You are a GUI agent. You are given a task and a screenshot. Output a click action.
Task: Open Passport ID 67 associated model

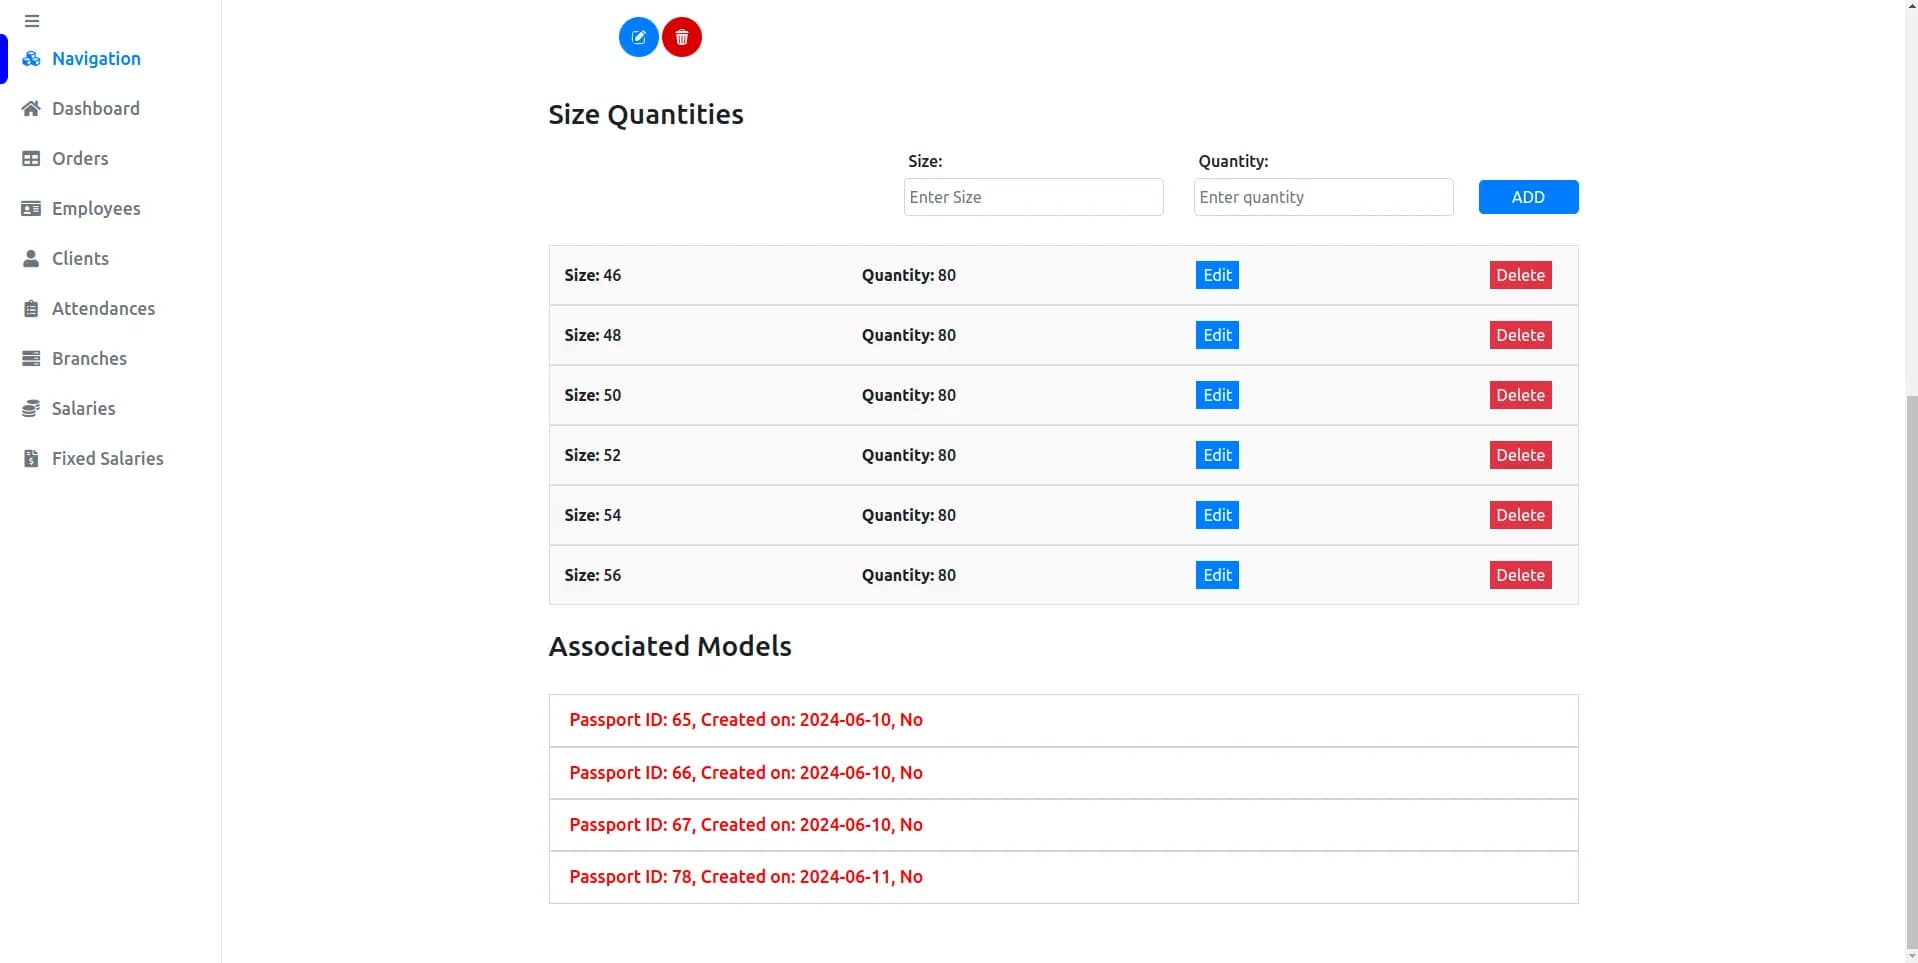point(1063,825)
